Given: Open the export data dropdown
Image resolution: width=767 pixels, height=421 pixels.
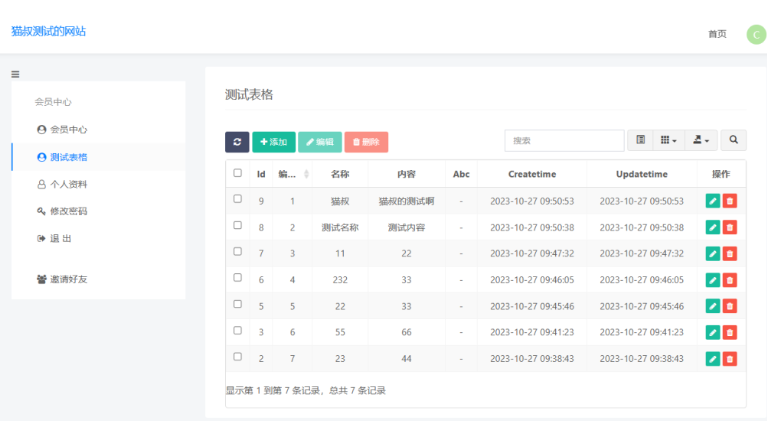Looking at the screenshot, I should (701, 140).
